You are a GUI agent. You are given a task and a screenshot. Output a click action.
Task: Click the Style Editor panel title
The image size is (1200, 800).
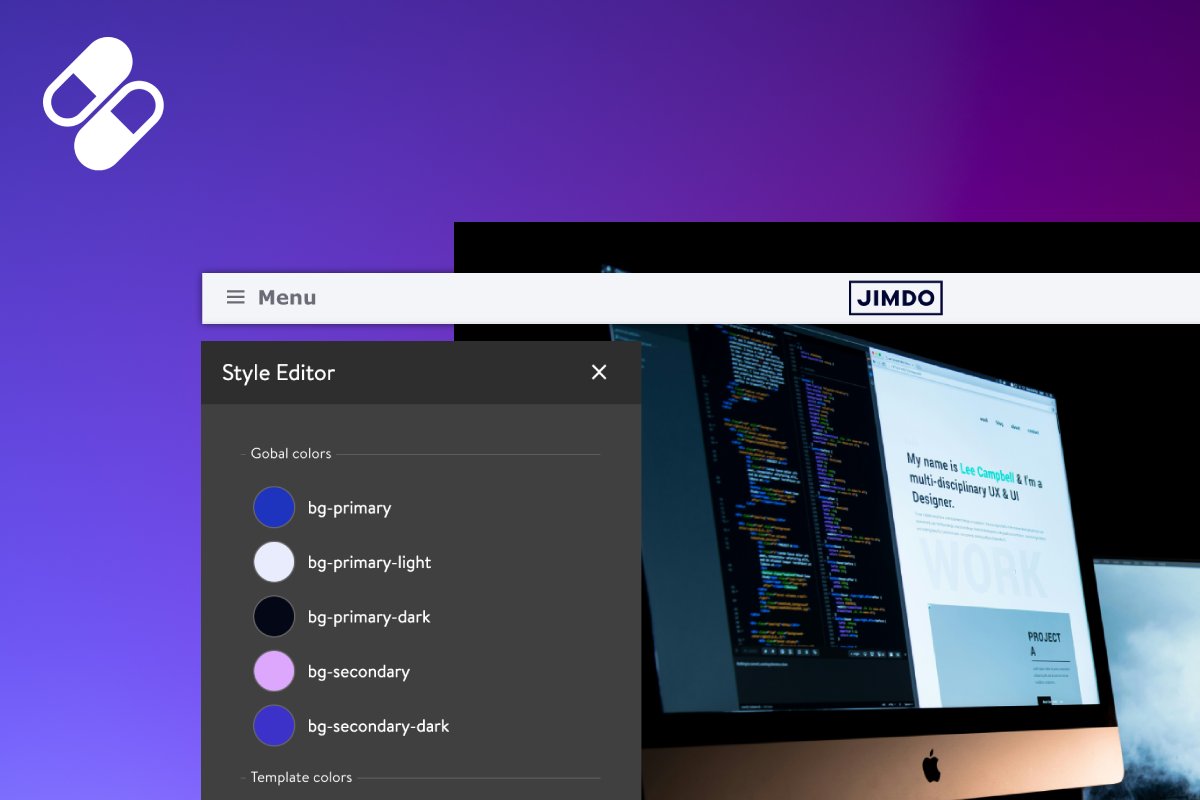[278, 372]
